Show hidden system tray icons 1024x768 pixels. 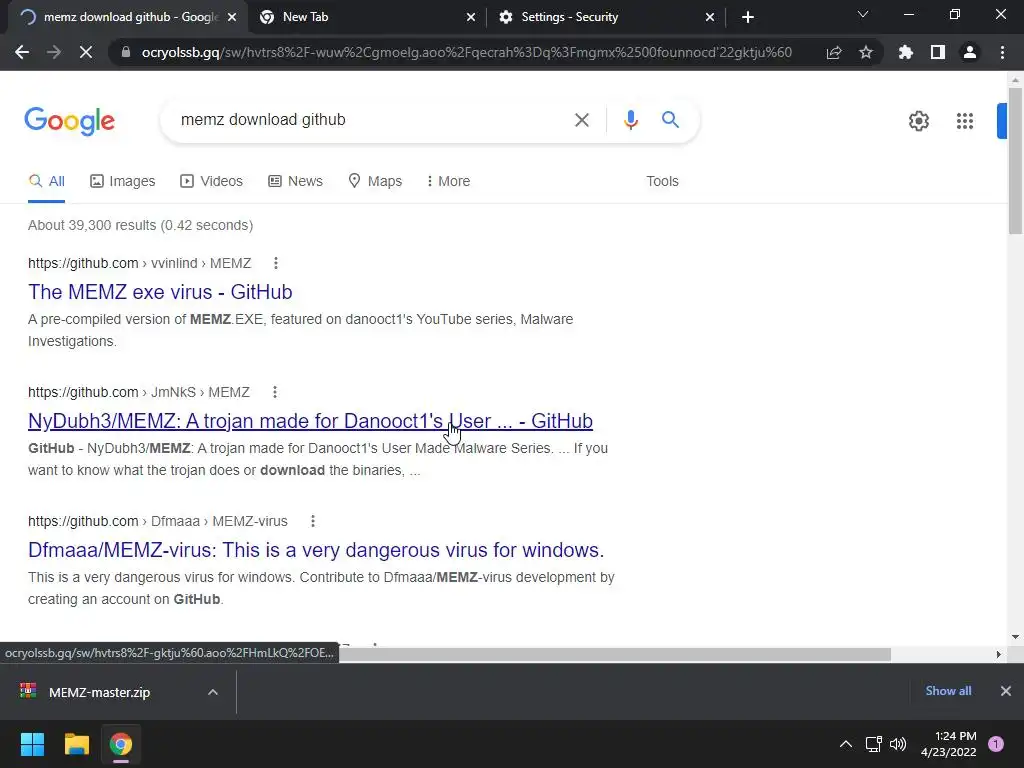pos(846,744)
